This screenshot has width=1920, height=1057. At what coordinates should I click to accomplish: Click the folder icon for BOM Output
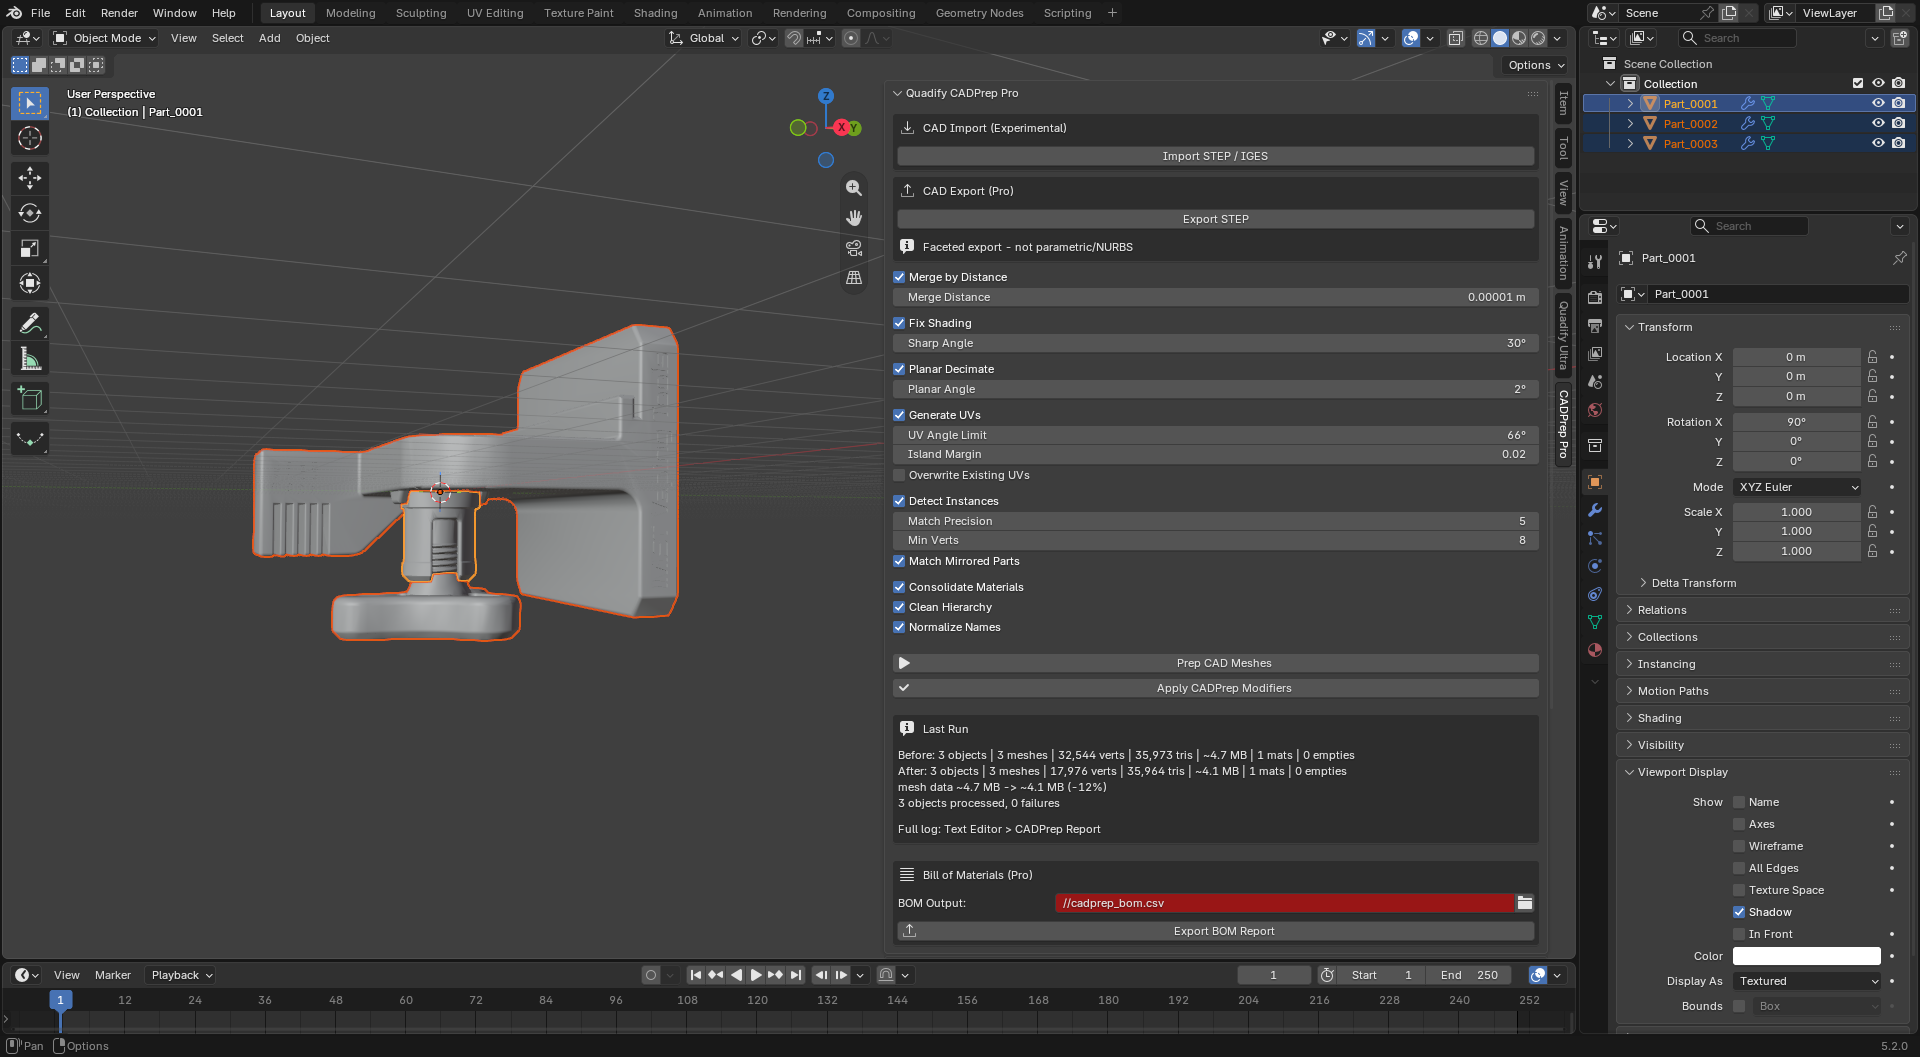(x=1524, y=903)
